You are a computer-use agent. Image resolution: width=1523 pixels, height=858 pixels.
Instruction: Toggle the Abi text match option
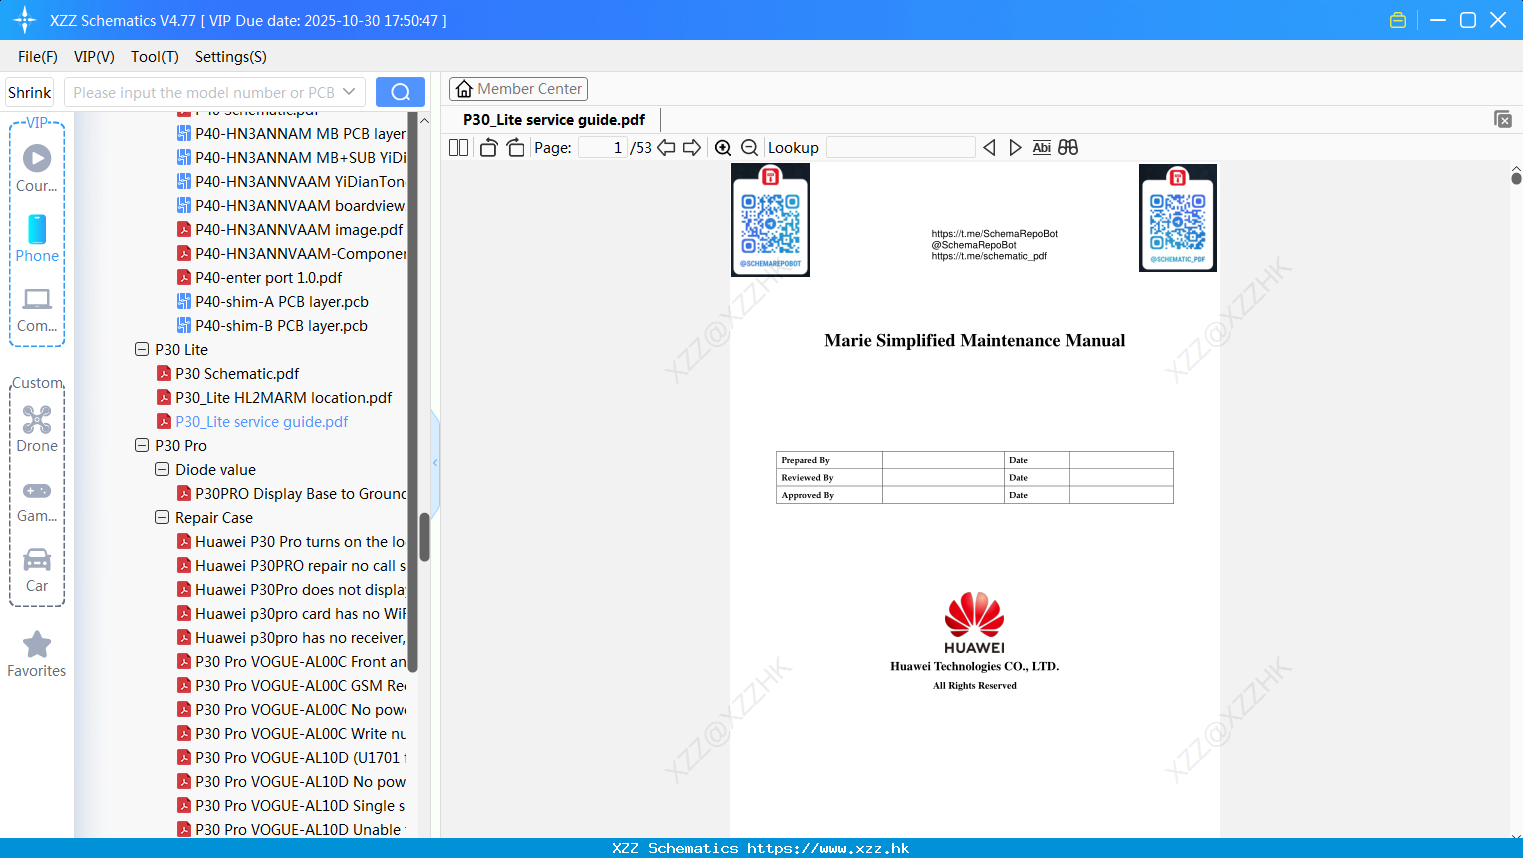pos(1041,148)
